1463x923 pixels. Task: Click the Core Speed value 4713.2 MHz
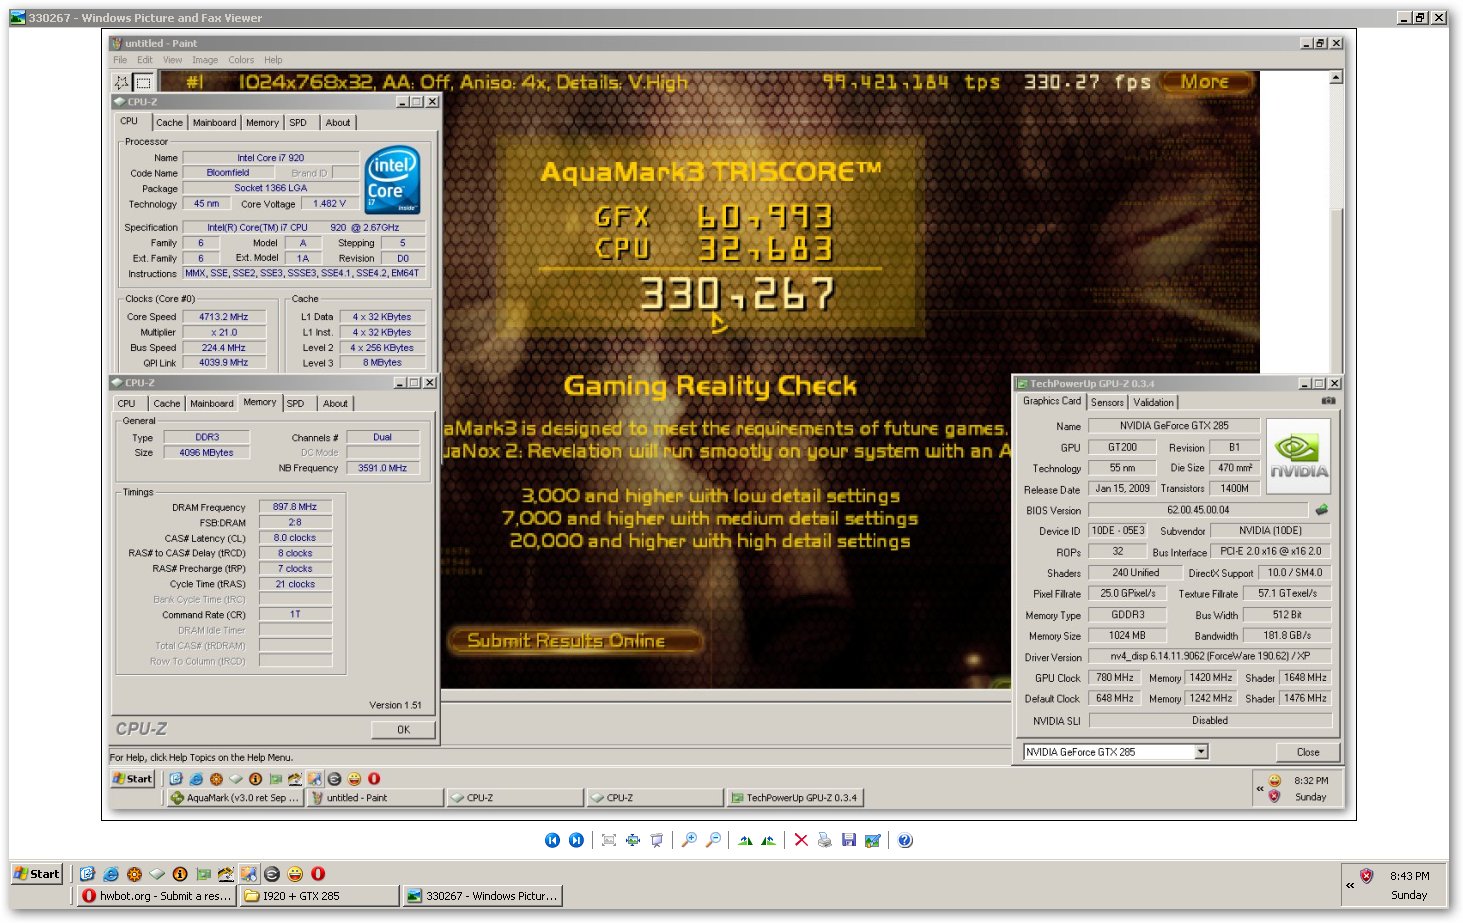click(x=224, y=317)
